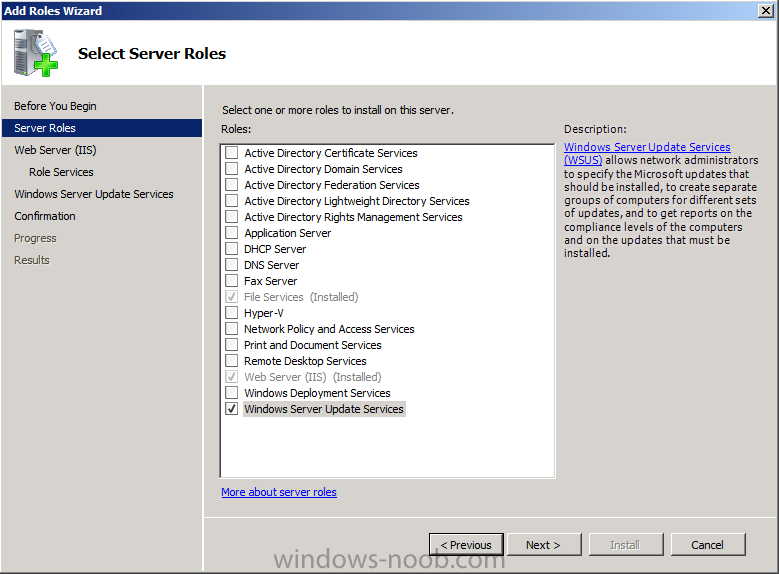
Task: Click the Web Server (IIS) (Installed) label
Action: click(312, 377)
